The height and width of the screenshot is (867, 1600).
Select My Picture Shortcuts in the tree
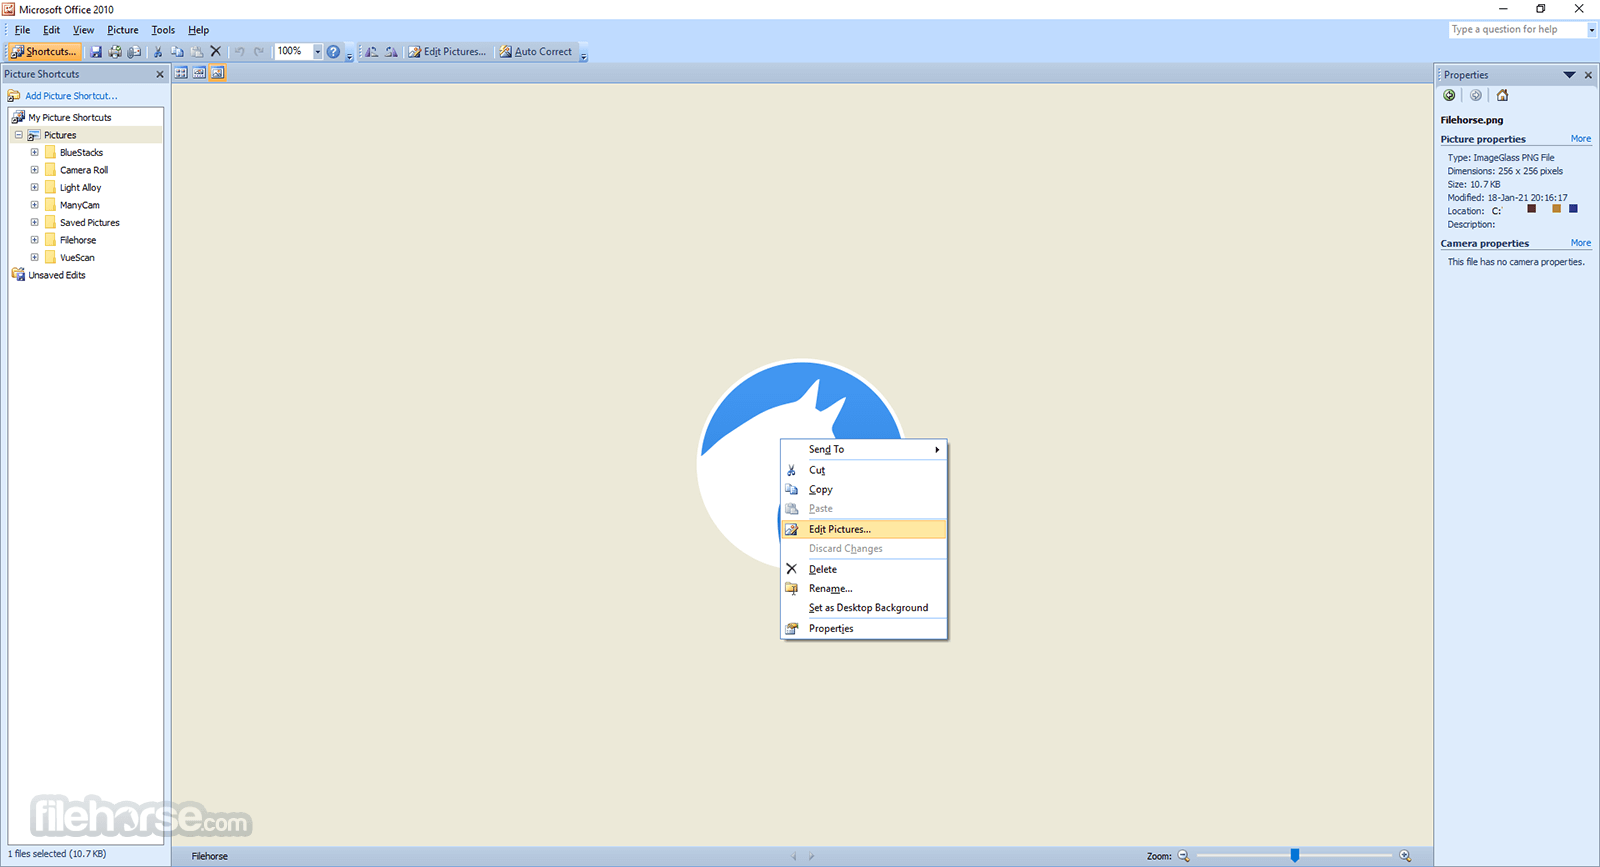[x=70, y=118]
